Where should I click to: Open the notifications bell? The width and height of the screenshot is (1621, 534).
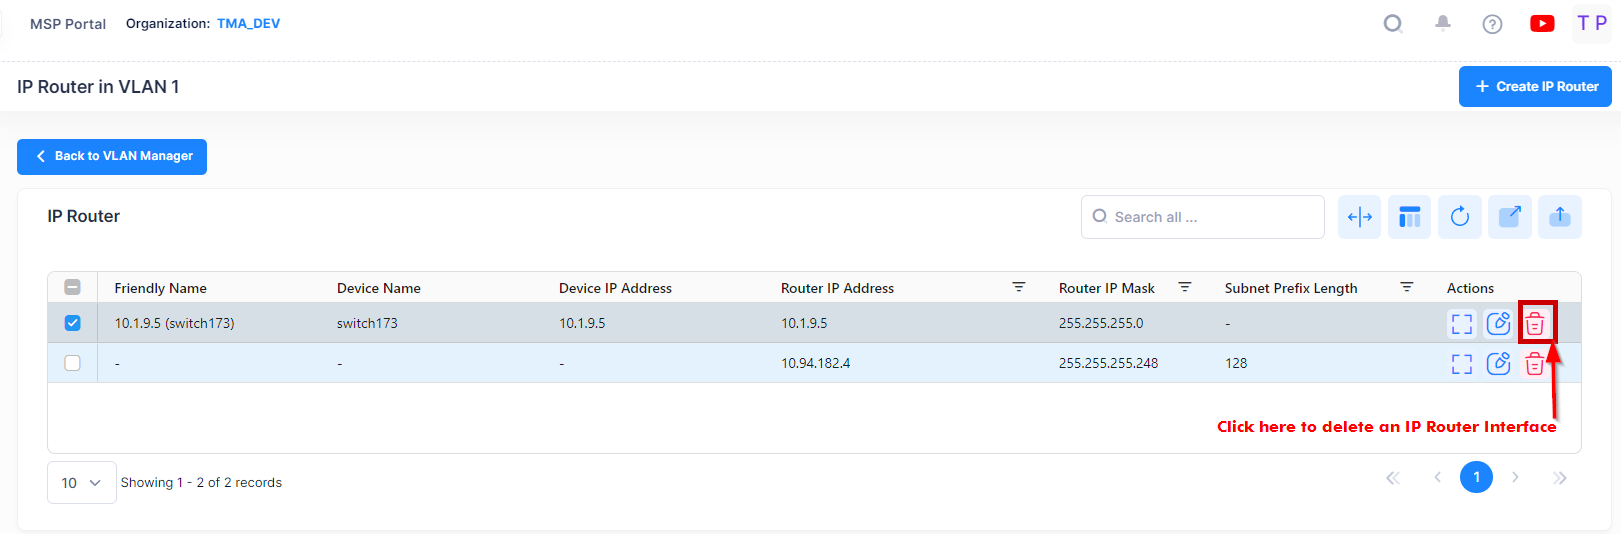coord(1442,23)
